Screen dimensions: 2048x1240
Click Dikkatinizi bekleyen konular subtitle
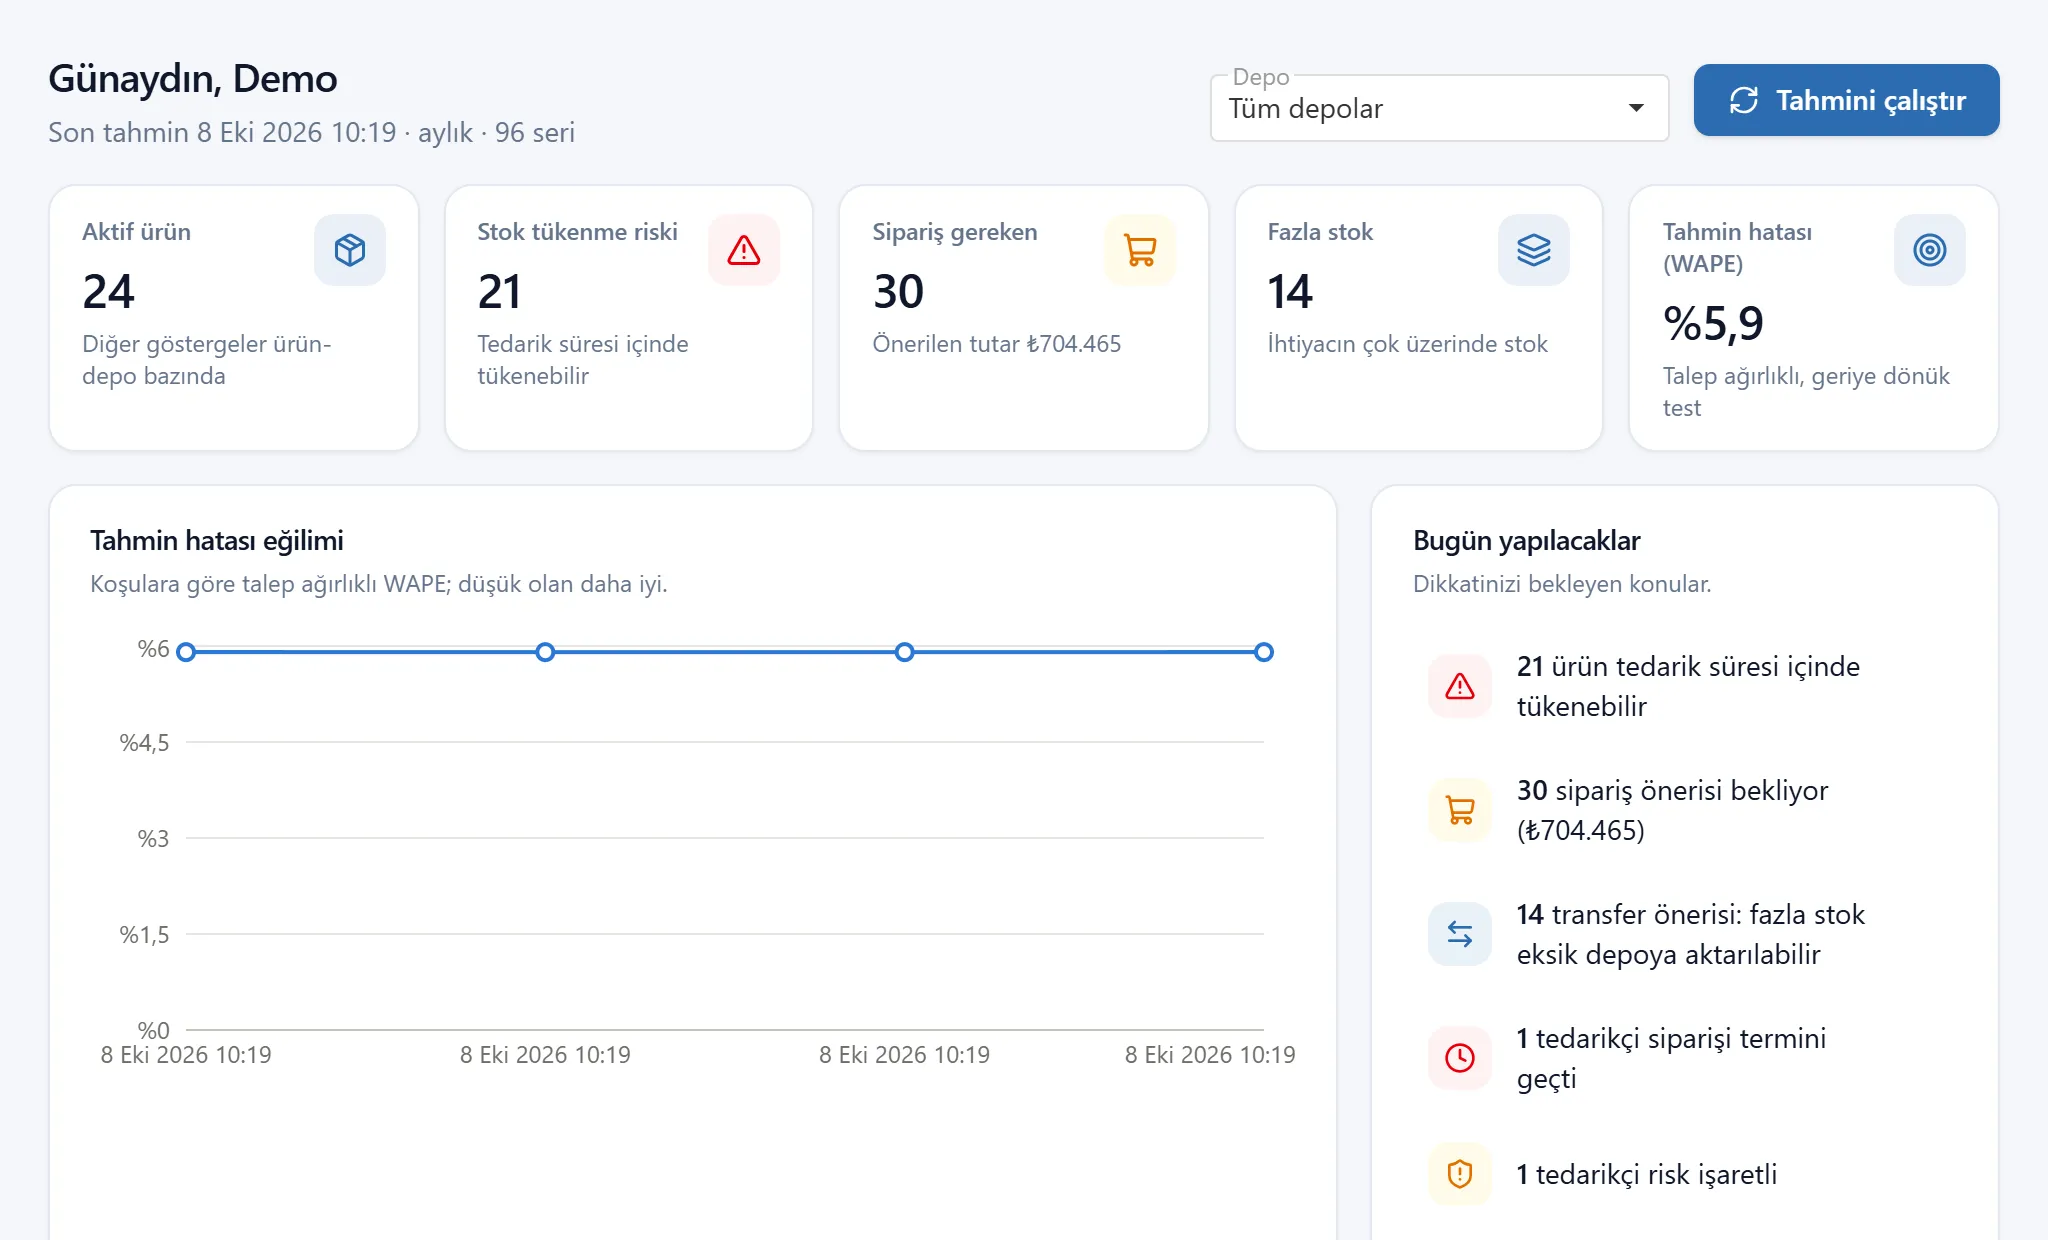click(1562, 584)
